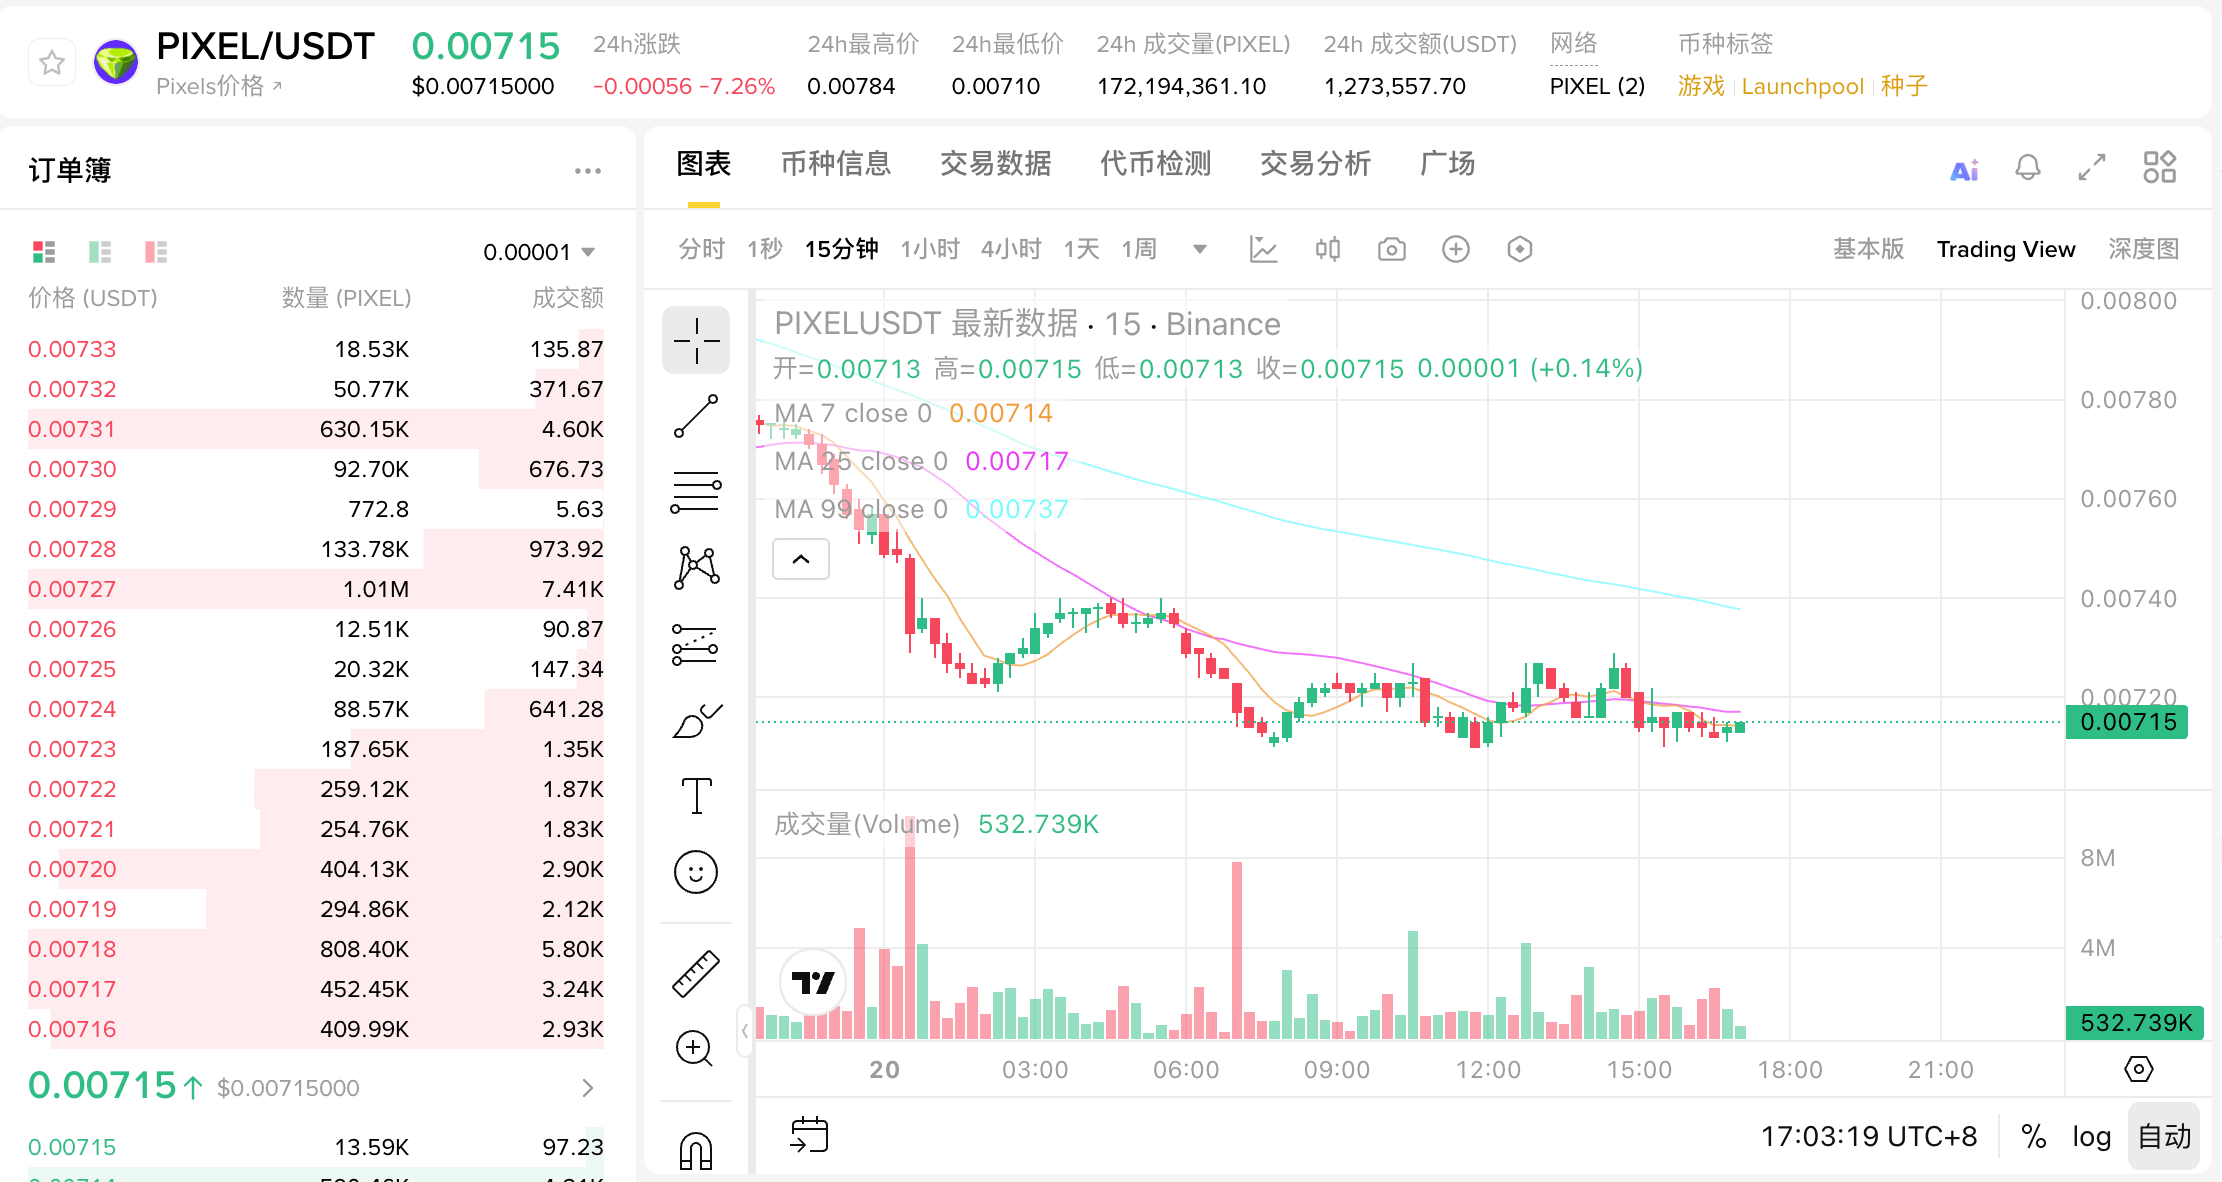The height and width of the screenshot is (1182, 2222).
Task: Open the price alert bell
Action: [2027, 167]
